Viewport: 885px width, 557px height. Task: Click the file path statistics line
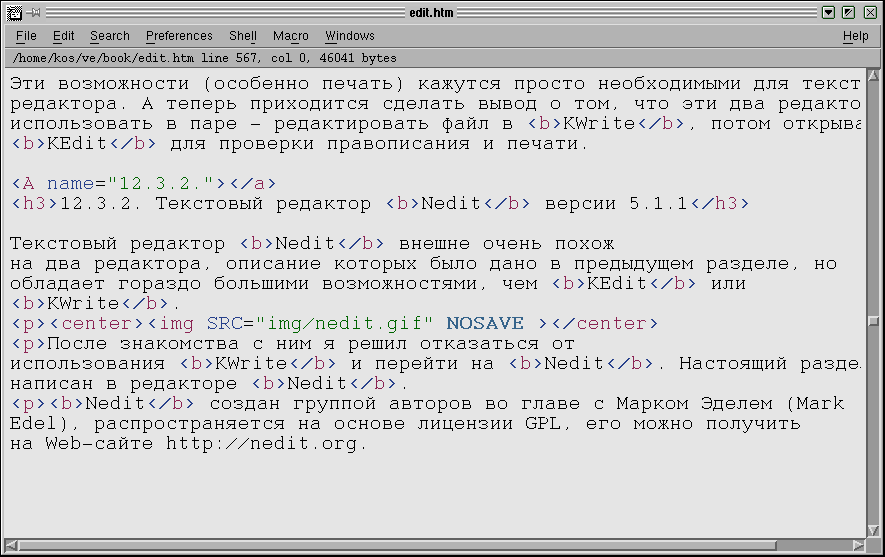(x=204, y=59)
